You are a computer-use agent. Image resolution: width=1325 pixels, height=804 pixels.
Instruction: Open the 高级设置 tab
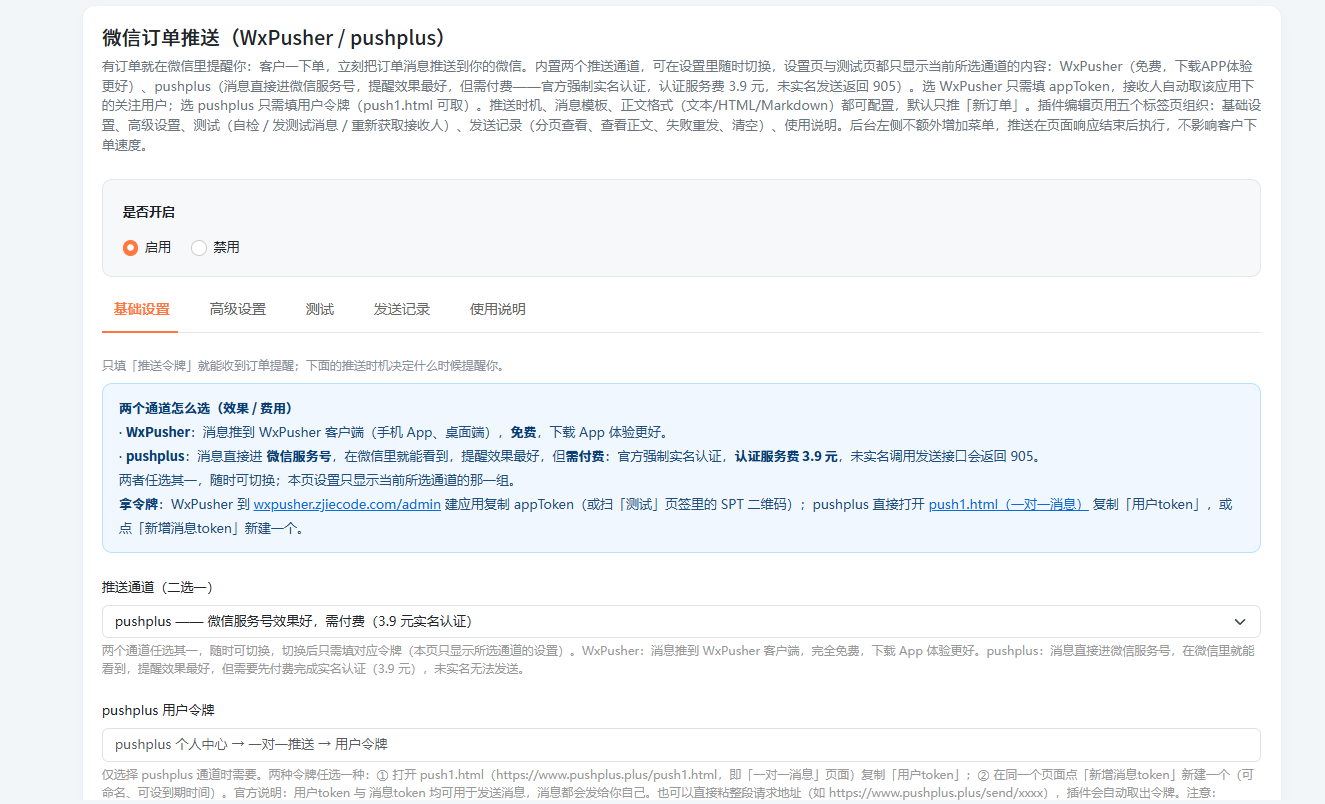238,309
